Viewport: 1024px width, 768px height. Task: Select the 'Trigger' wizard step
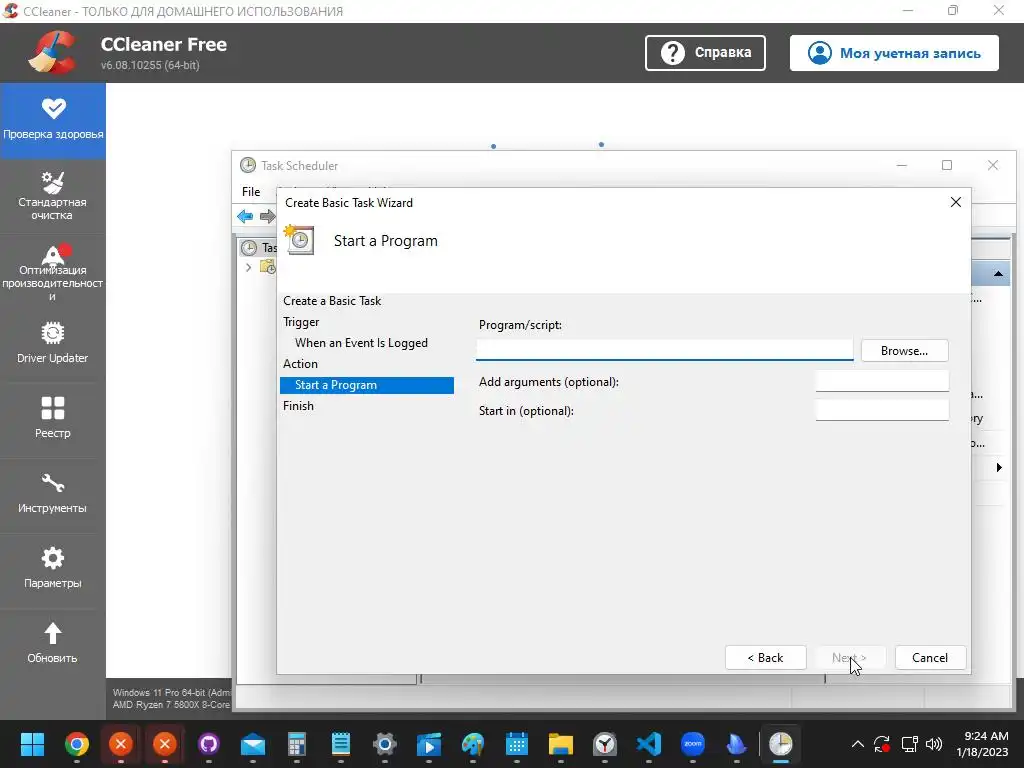coord(301,322)
